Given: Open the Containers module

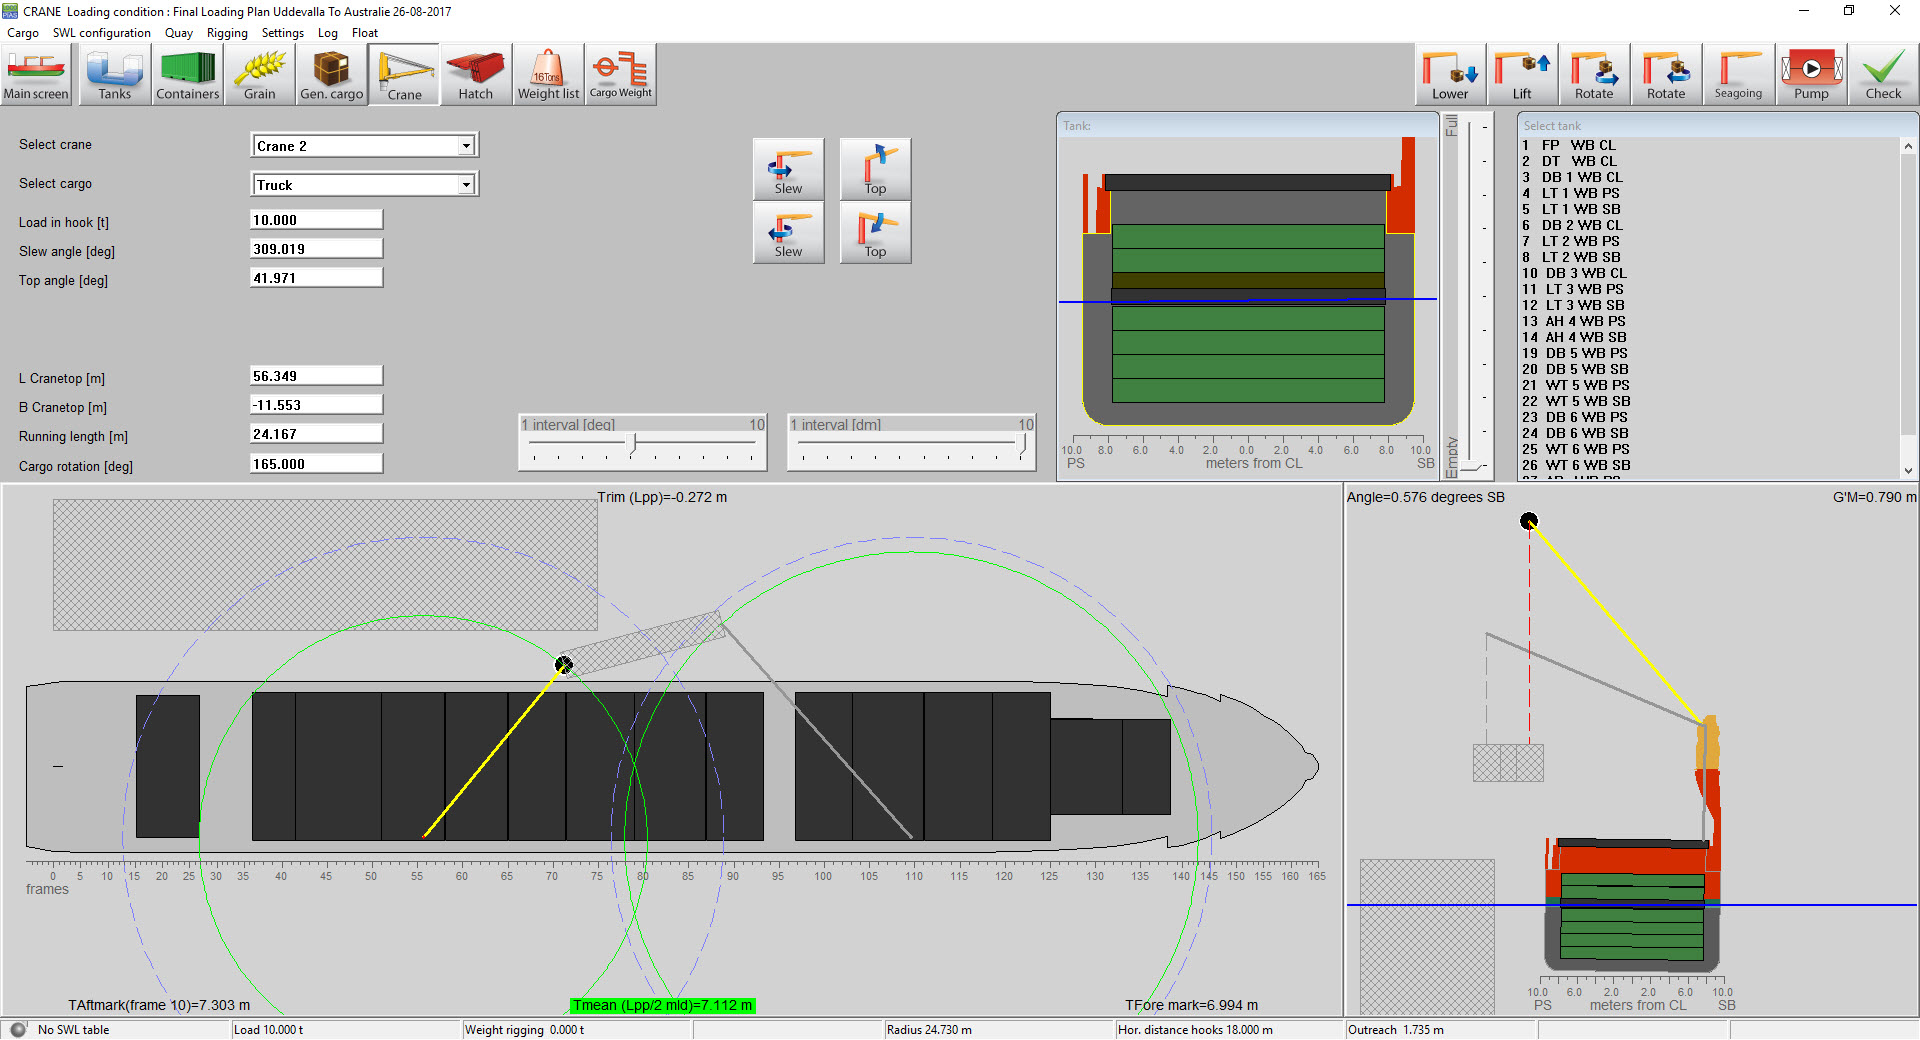Looking at the screenshot, I should (187, 74).
